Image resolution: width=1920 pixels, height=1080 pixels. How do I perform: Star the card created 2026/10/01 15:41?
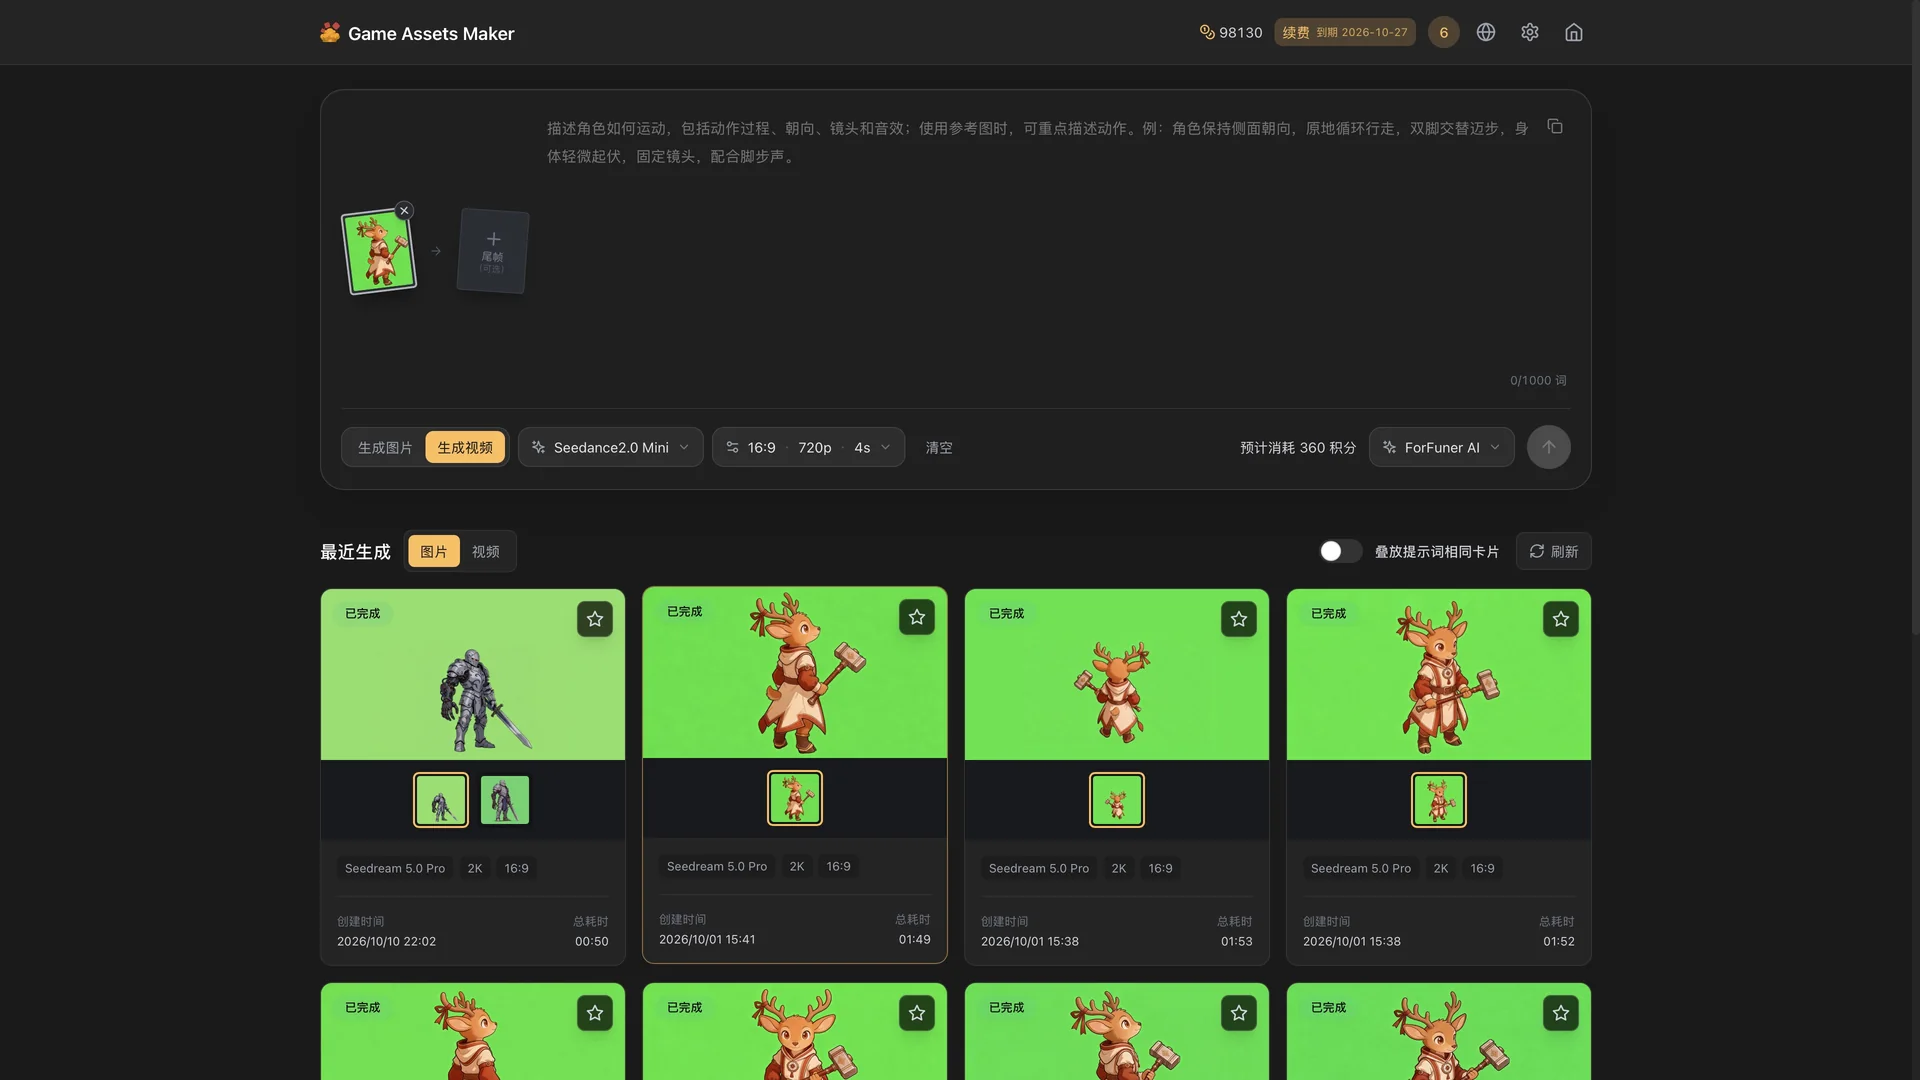click(x=917, y=617)
